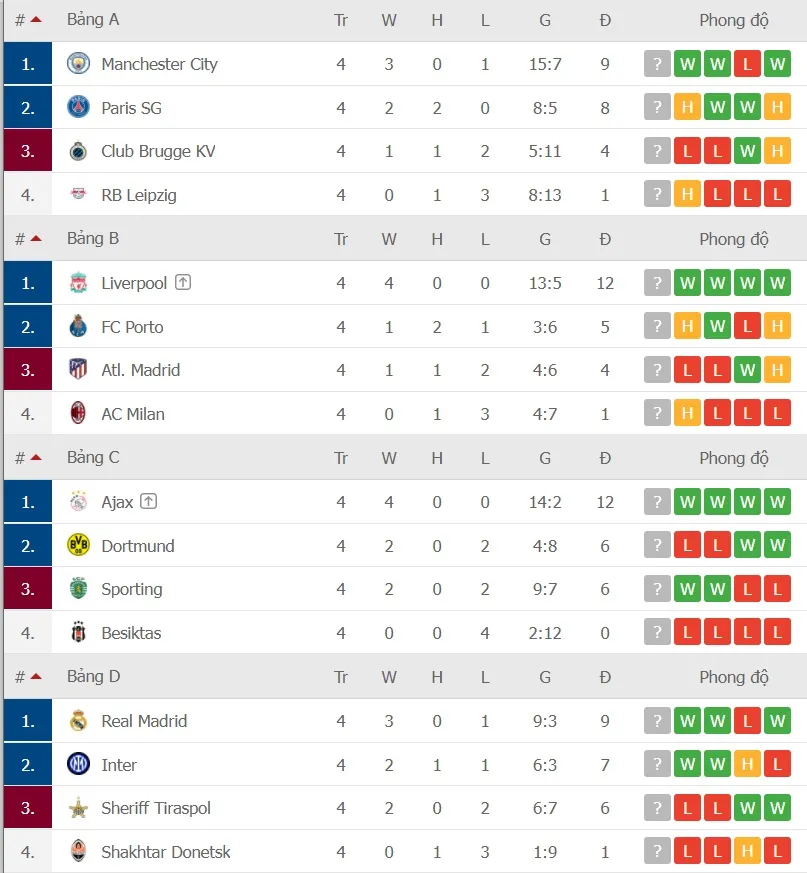Click the pending fixture marker for Sporting

pyautogui.click(x=657, y=589)
